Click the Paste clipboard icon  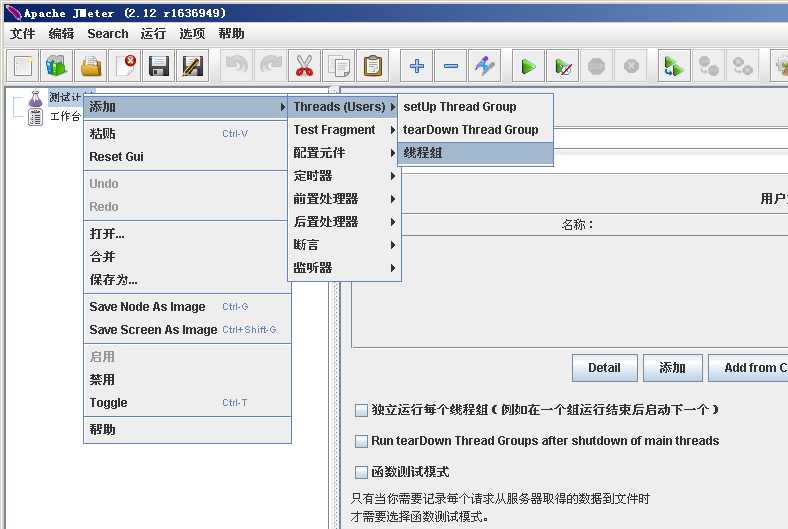click(372, 66)
